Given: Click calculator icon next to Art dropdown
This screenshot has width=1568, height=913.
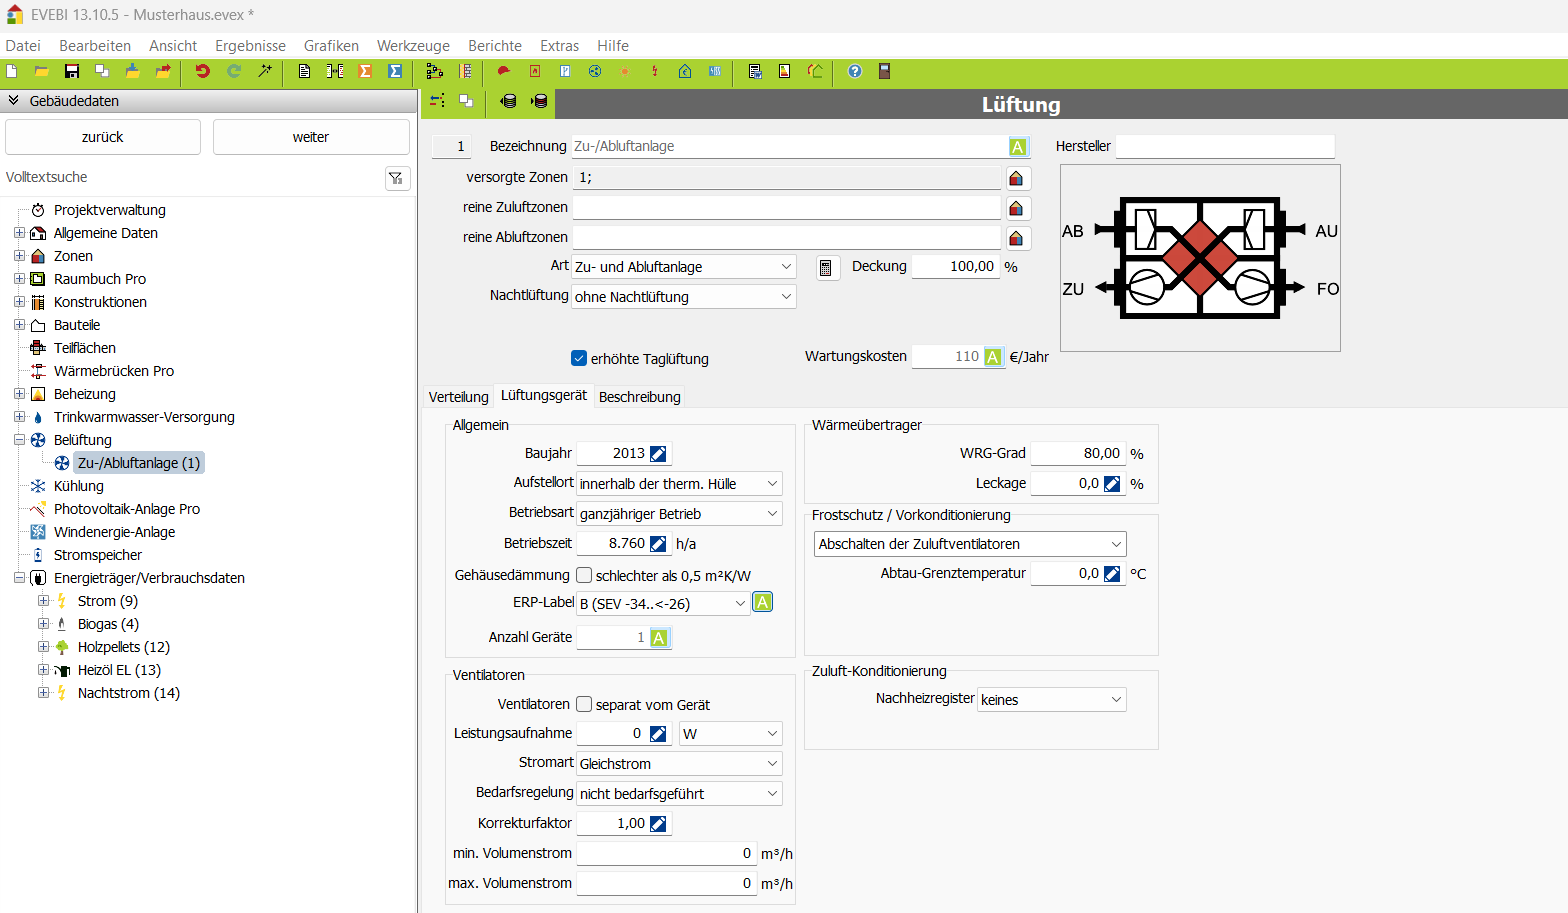Looking at the screenshot, I should (826, 268).
